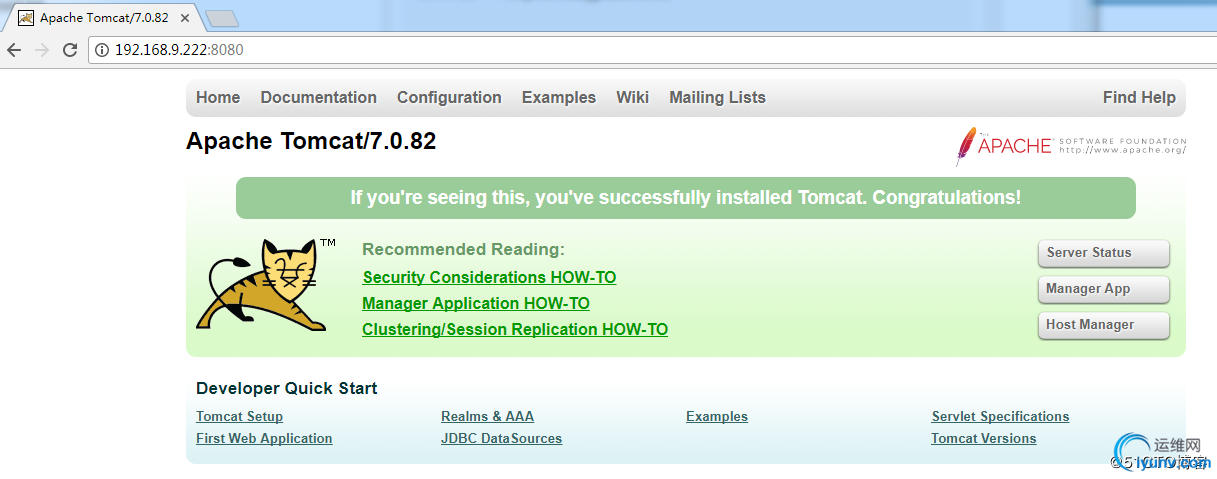This screenshot has height=479, width=1217.
Task: Open the Home navigation item
Action: coord(218,97)
